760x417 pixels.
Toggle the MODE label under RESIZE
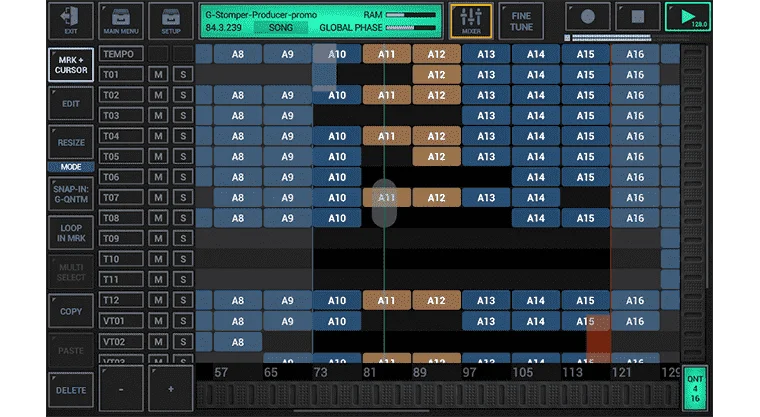(71, 167)
